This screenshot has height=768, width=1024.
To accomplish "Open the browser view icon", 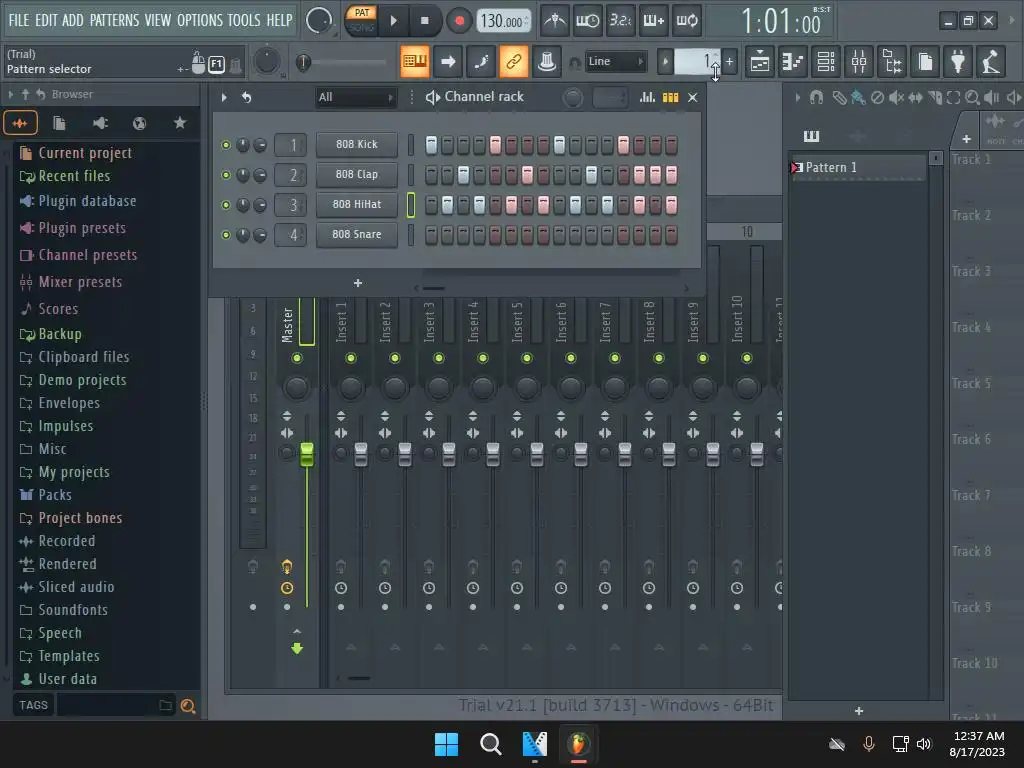I will (892, 62).
